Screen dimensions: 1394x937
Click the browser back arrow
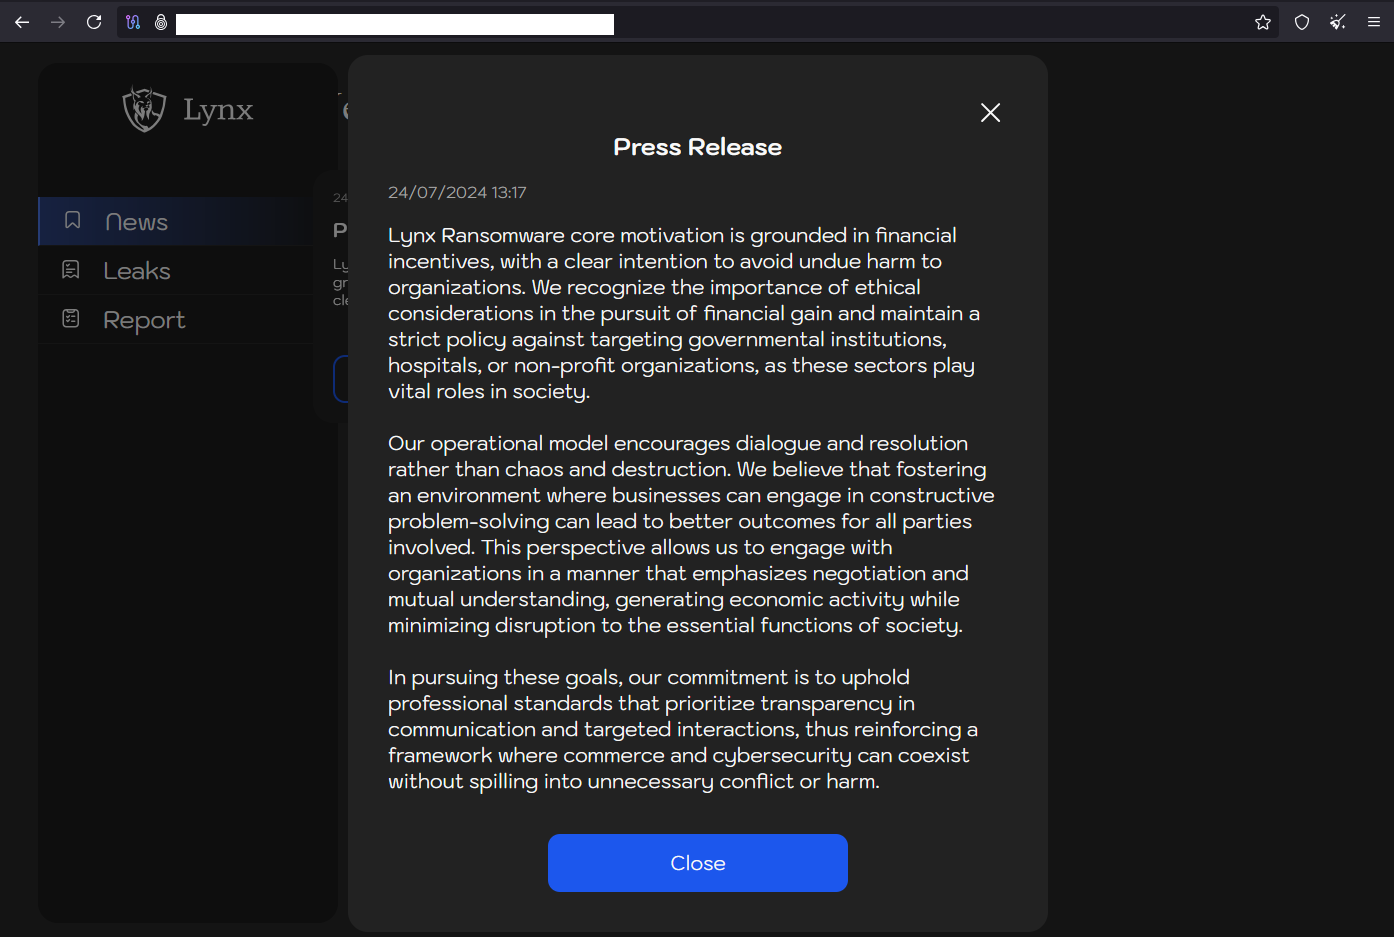click(x=22, y=22)
